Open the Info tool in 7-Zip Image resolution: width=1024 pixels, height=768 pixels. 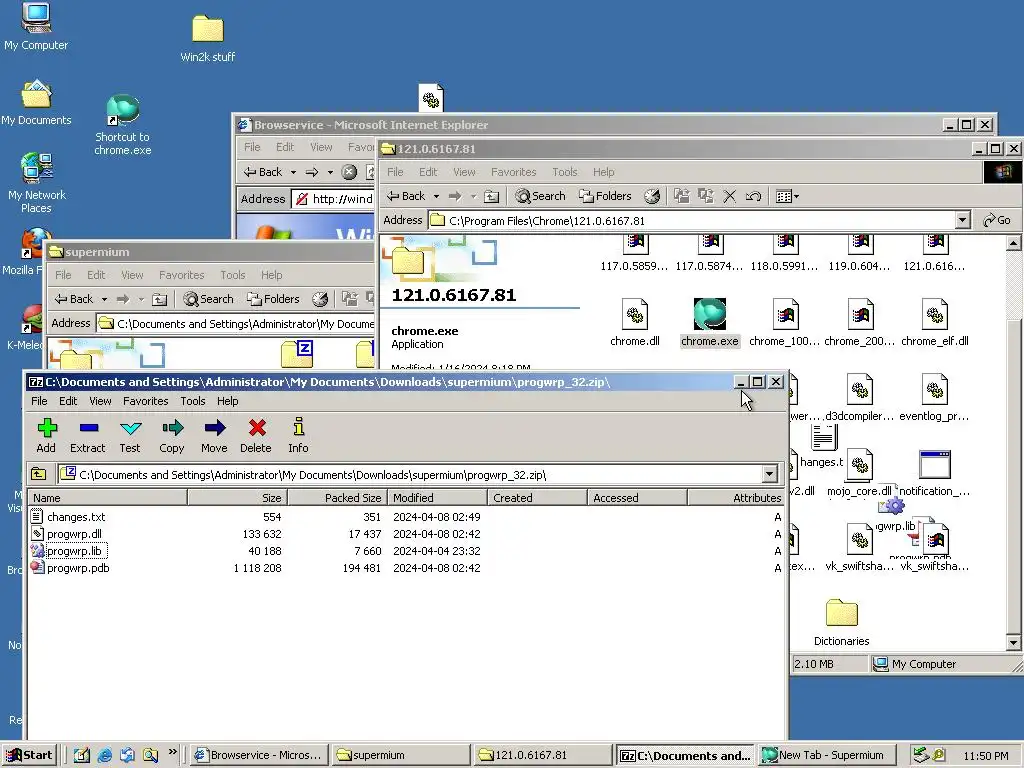[298, 435]
